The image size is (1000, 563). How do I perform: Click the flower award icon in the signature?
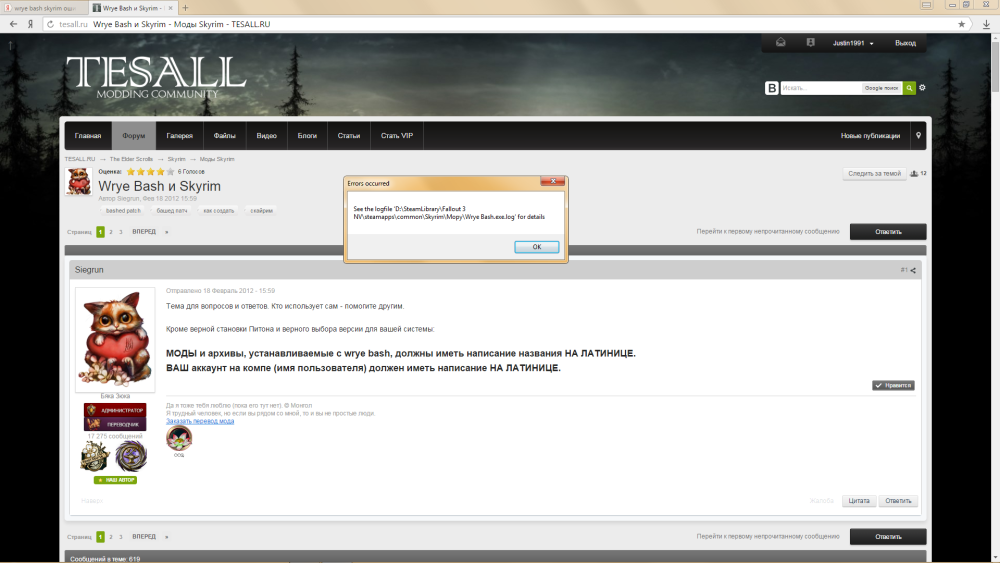click(179, 438)
